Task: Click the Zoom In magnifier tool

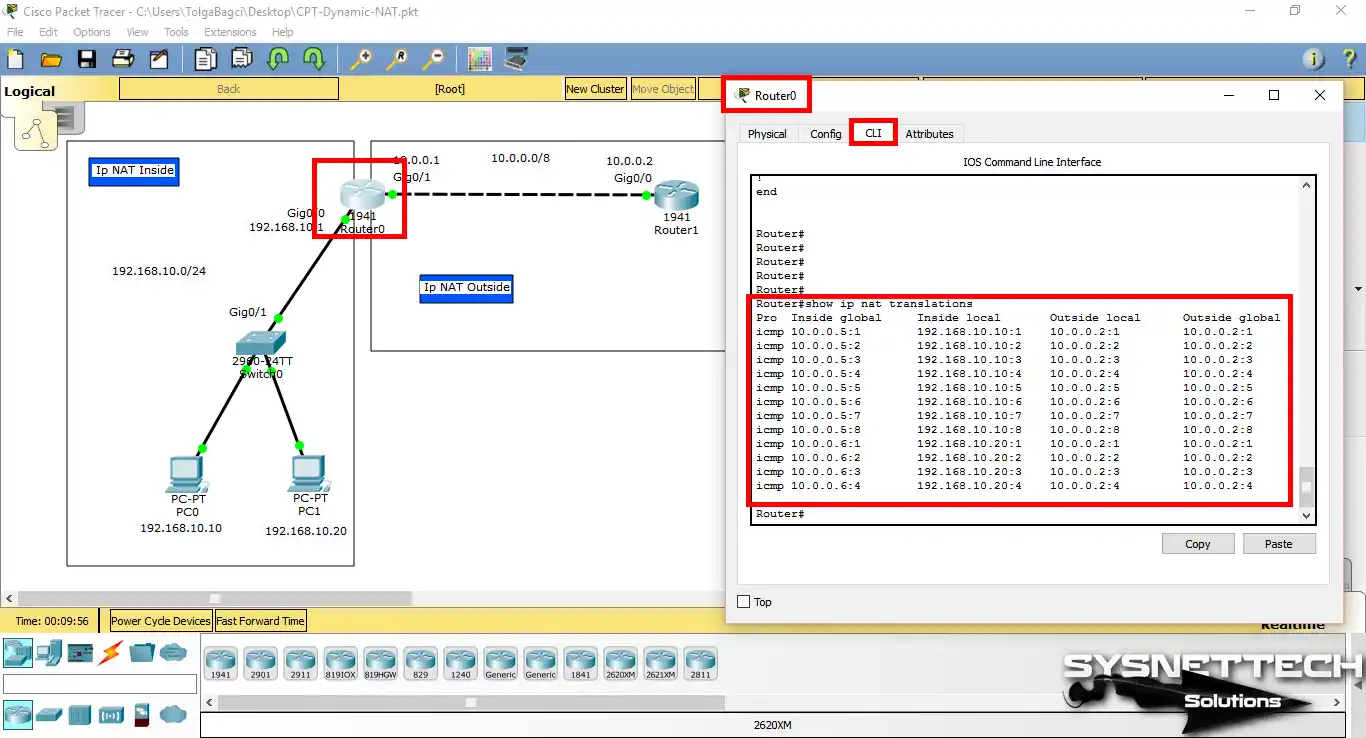Action: (x=361, y=59)
